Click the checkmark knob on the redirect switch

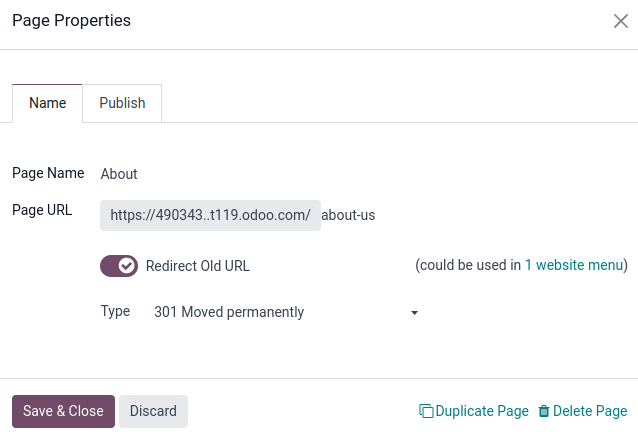click(x=126, y=266)
